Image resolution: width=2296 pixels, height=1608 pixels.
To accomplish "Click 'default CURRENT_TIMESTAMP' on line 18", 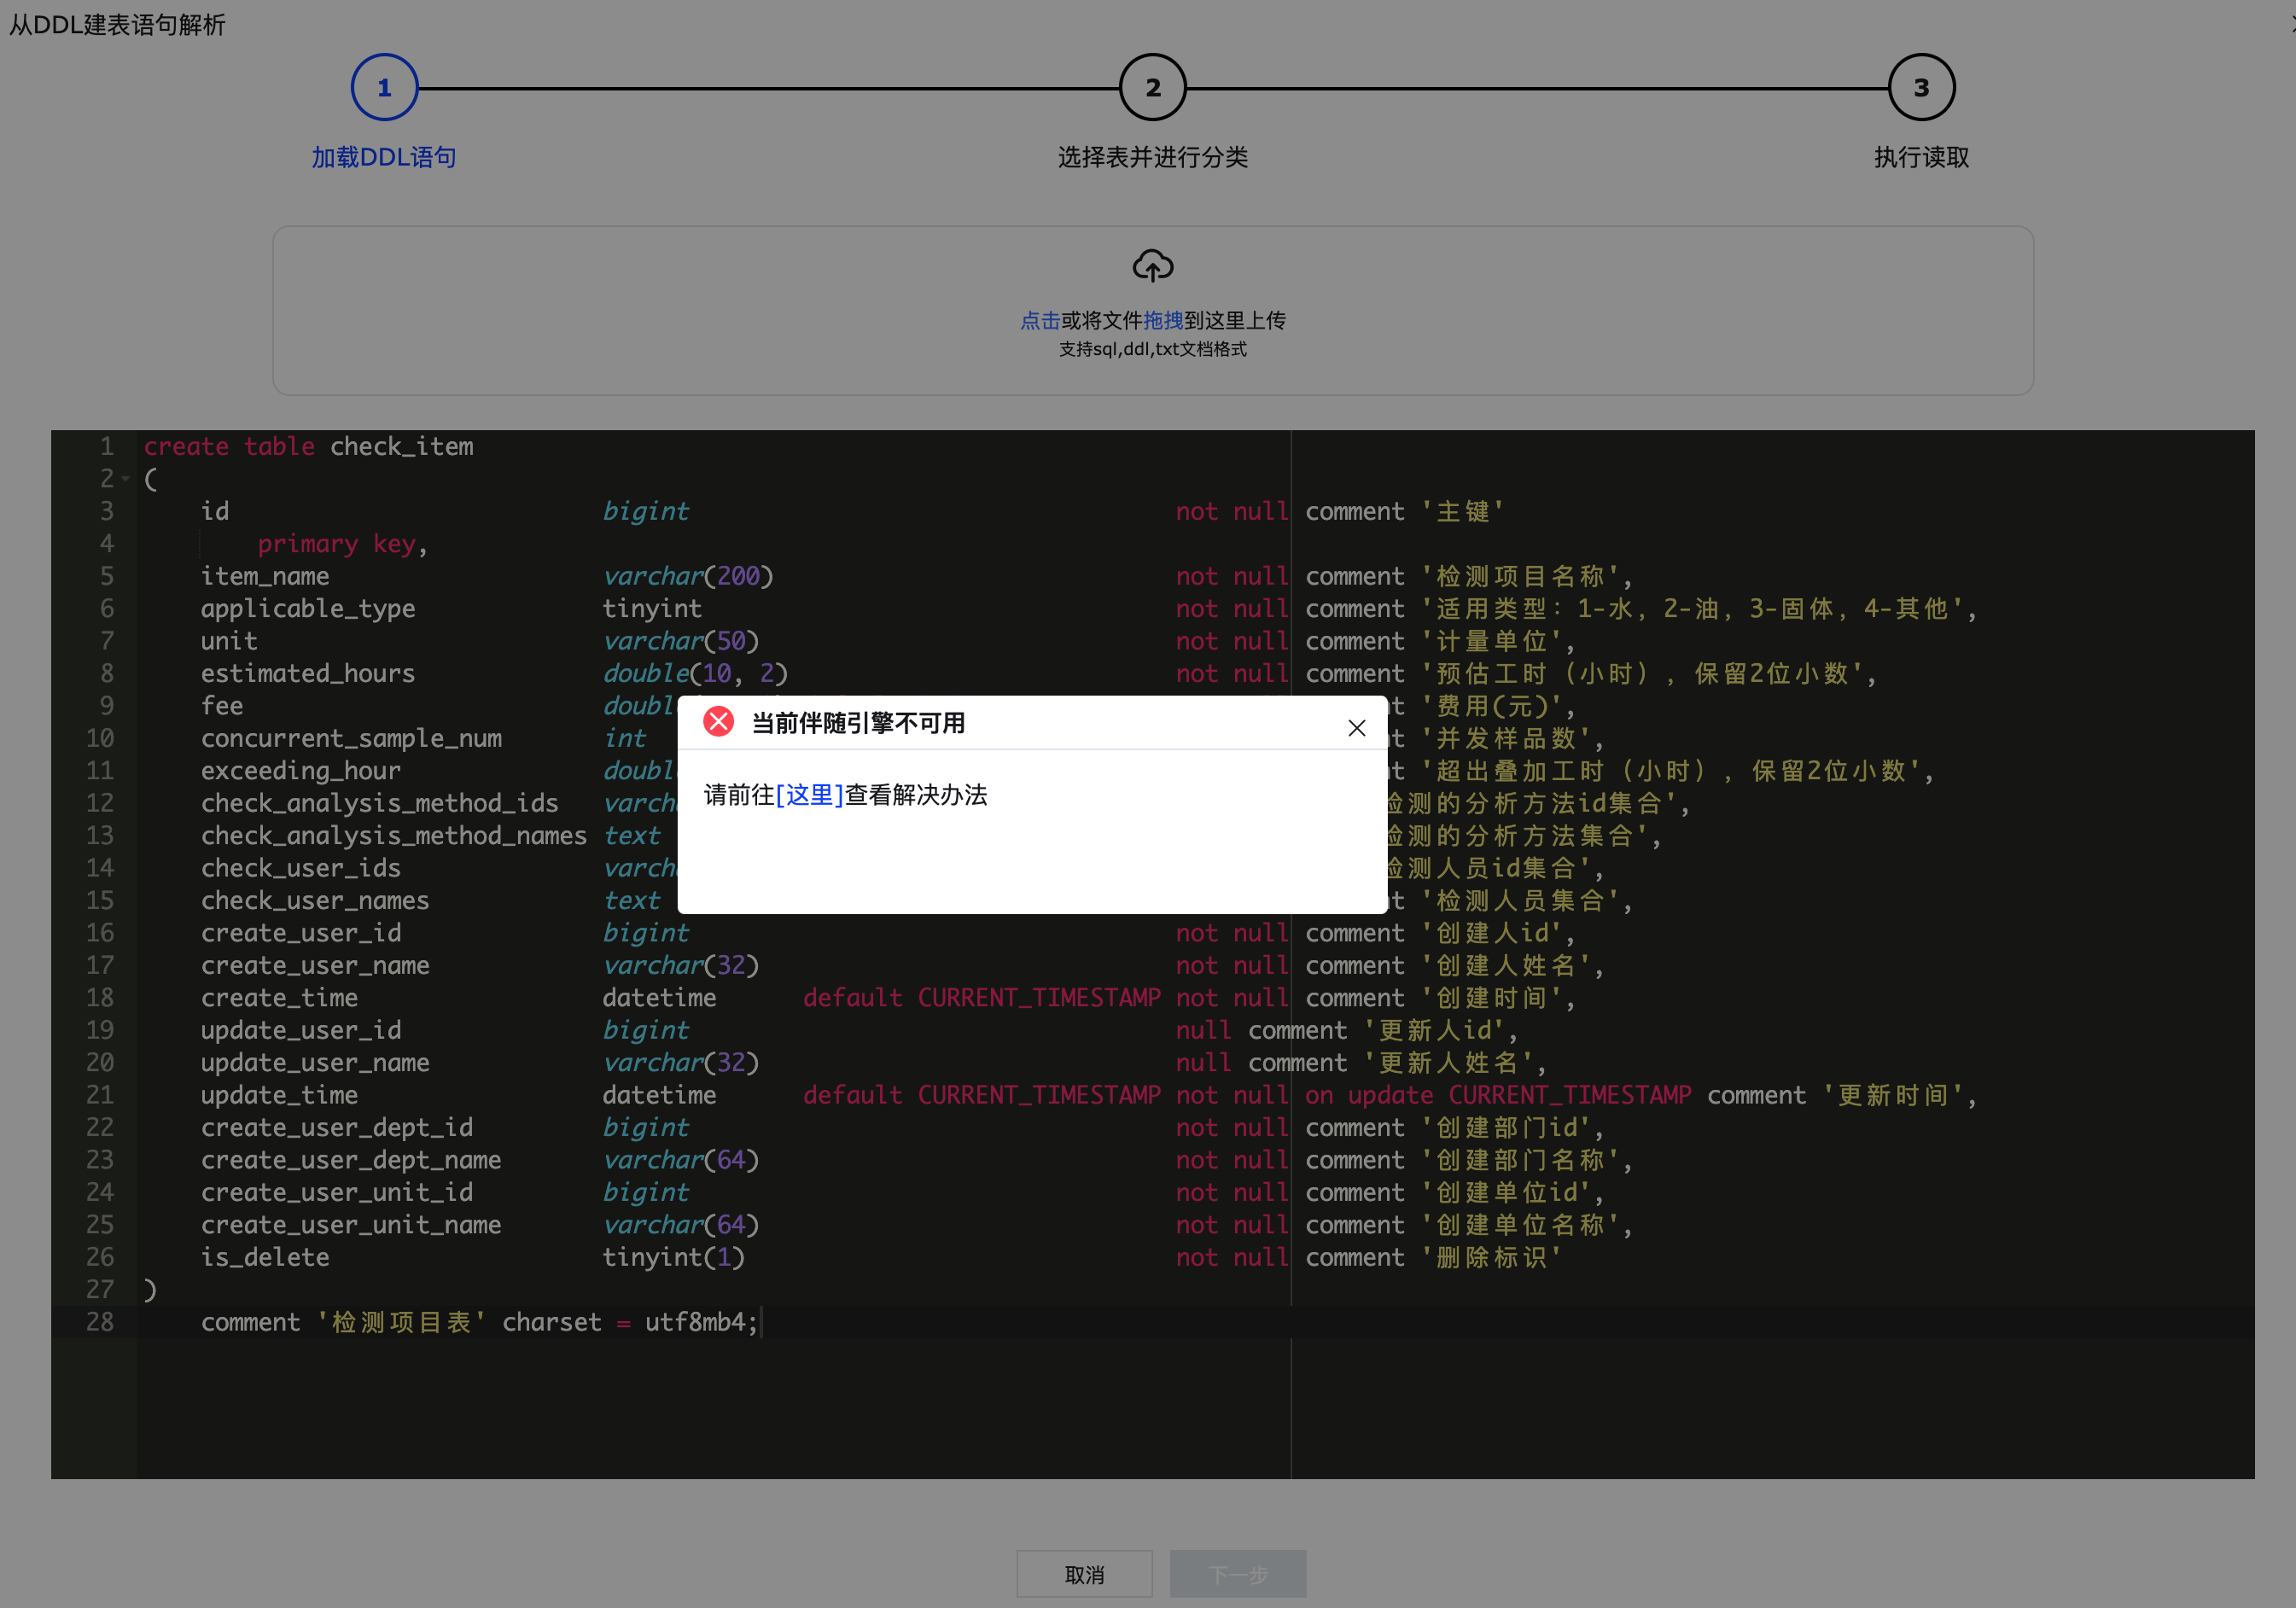I will point(982,997).
